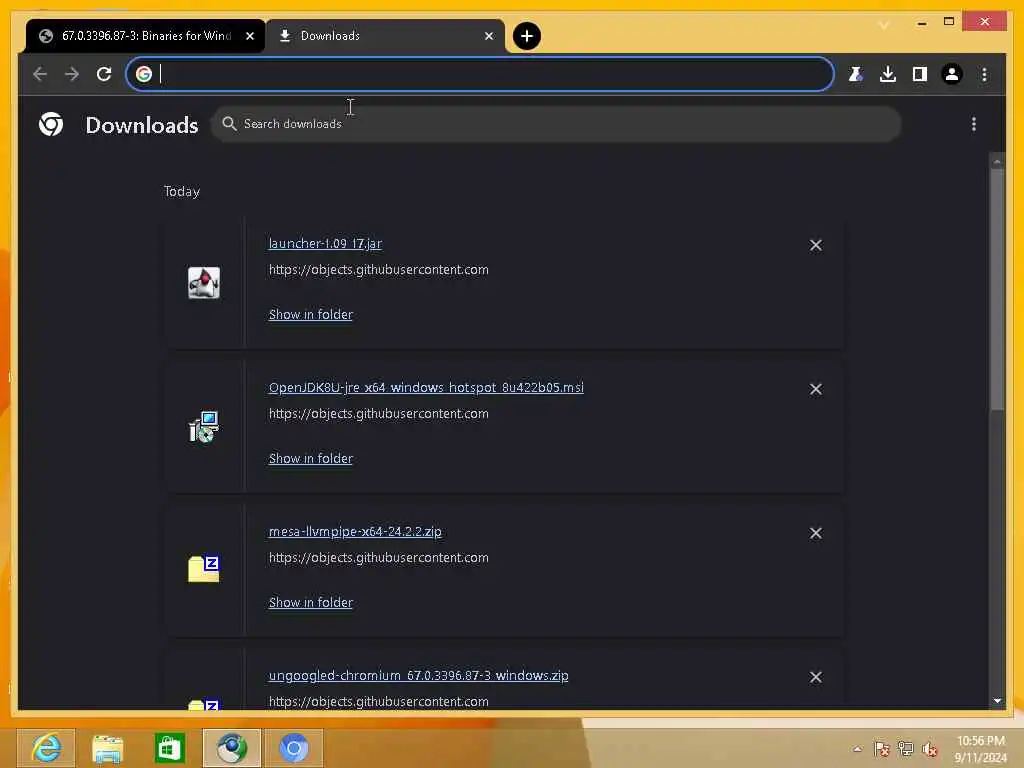The width and height of the screenshot is (1024, 768).
Task: Minimize the browser window
Action: click(921, 23)
